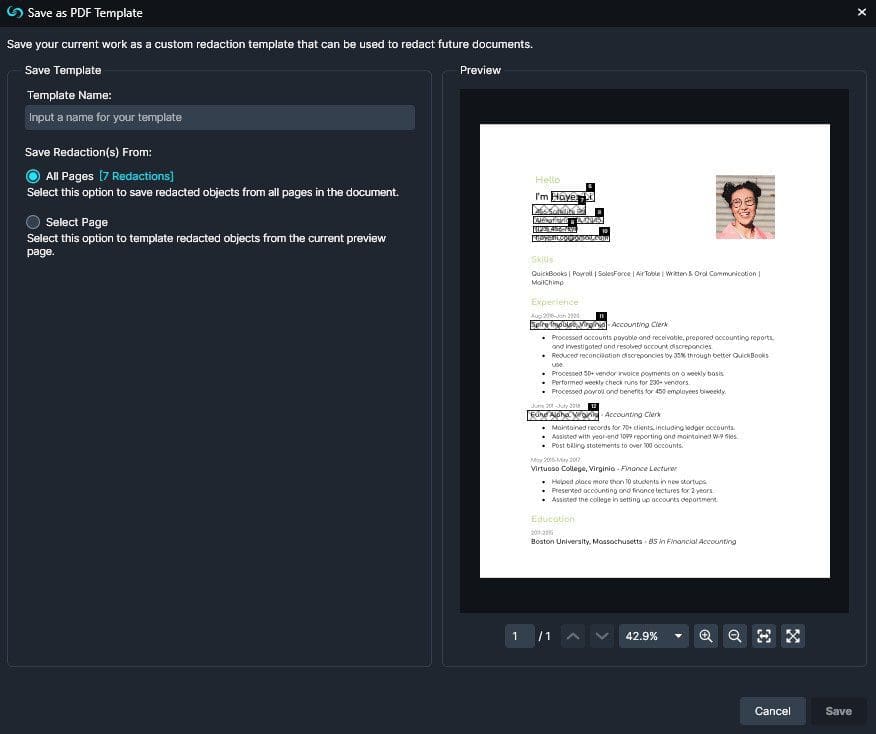Click the Cancel button
The height and width of the screenshot is (734, 876).
coord(772,711)
